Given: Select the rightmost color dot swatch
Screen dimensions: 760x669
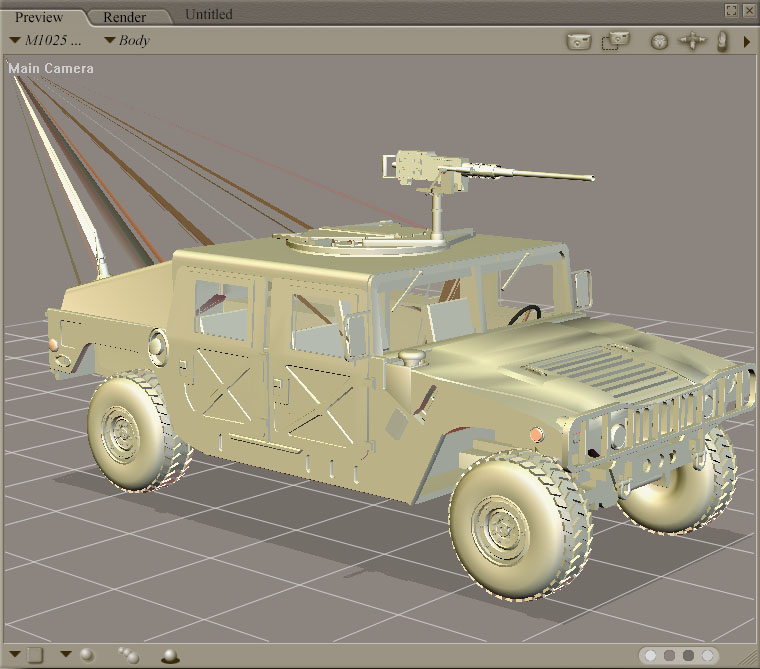Looking at the screenshot, I should (x=708, y=655).
